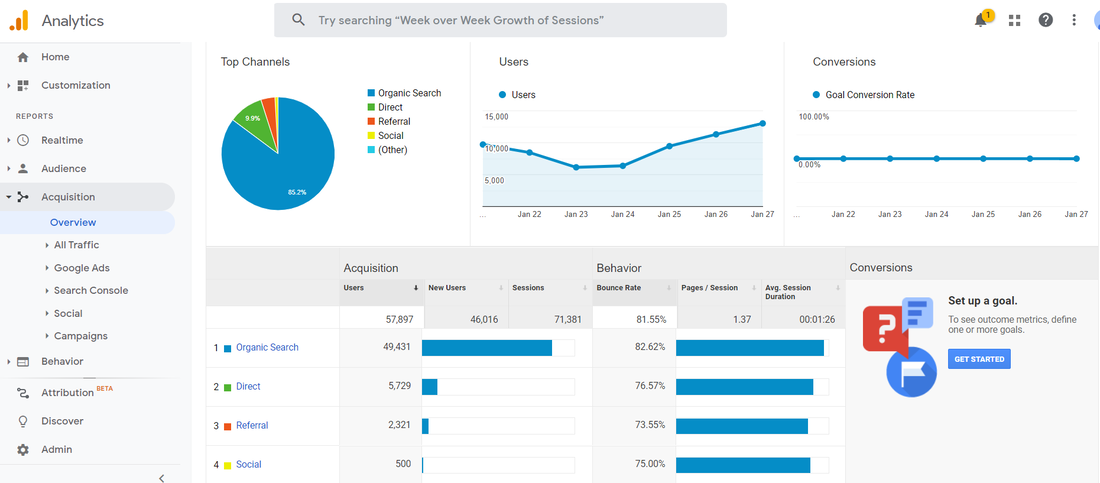
Task: Open the Behavior reports menu item
Action: [x=62, y=362]
